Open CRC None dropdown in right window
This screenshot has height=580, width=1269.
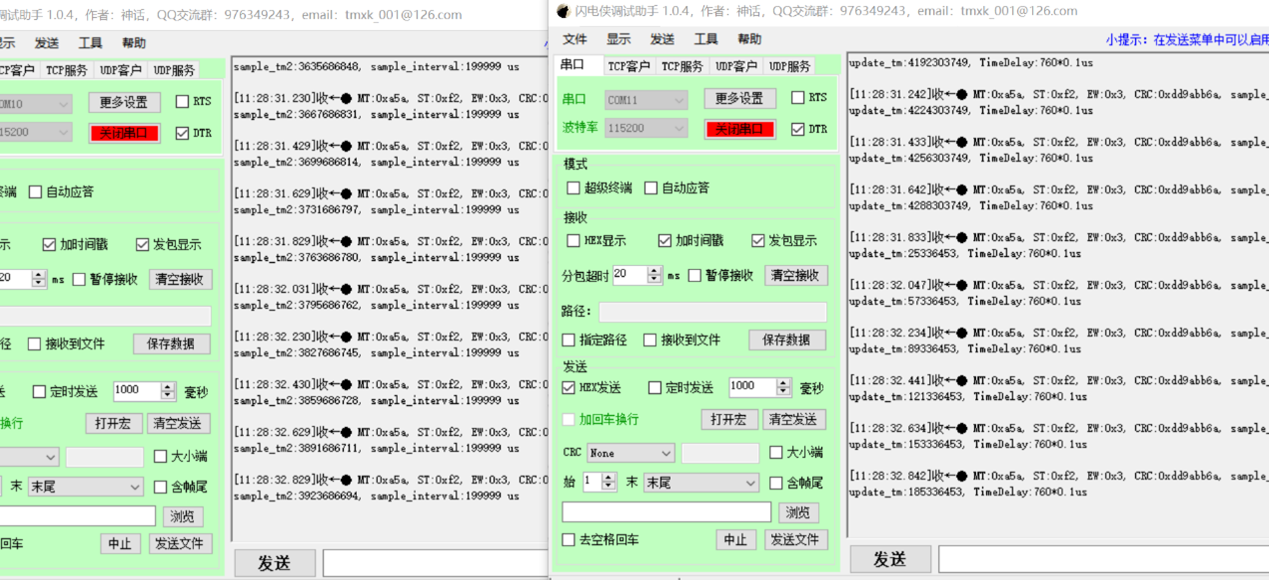tap(631, 453)
